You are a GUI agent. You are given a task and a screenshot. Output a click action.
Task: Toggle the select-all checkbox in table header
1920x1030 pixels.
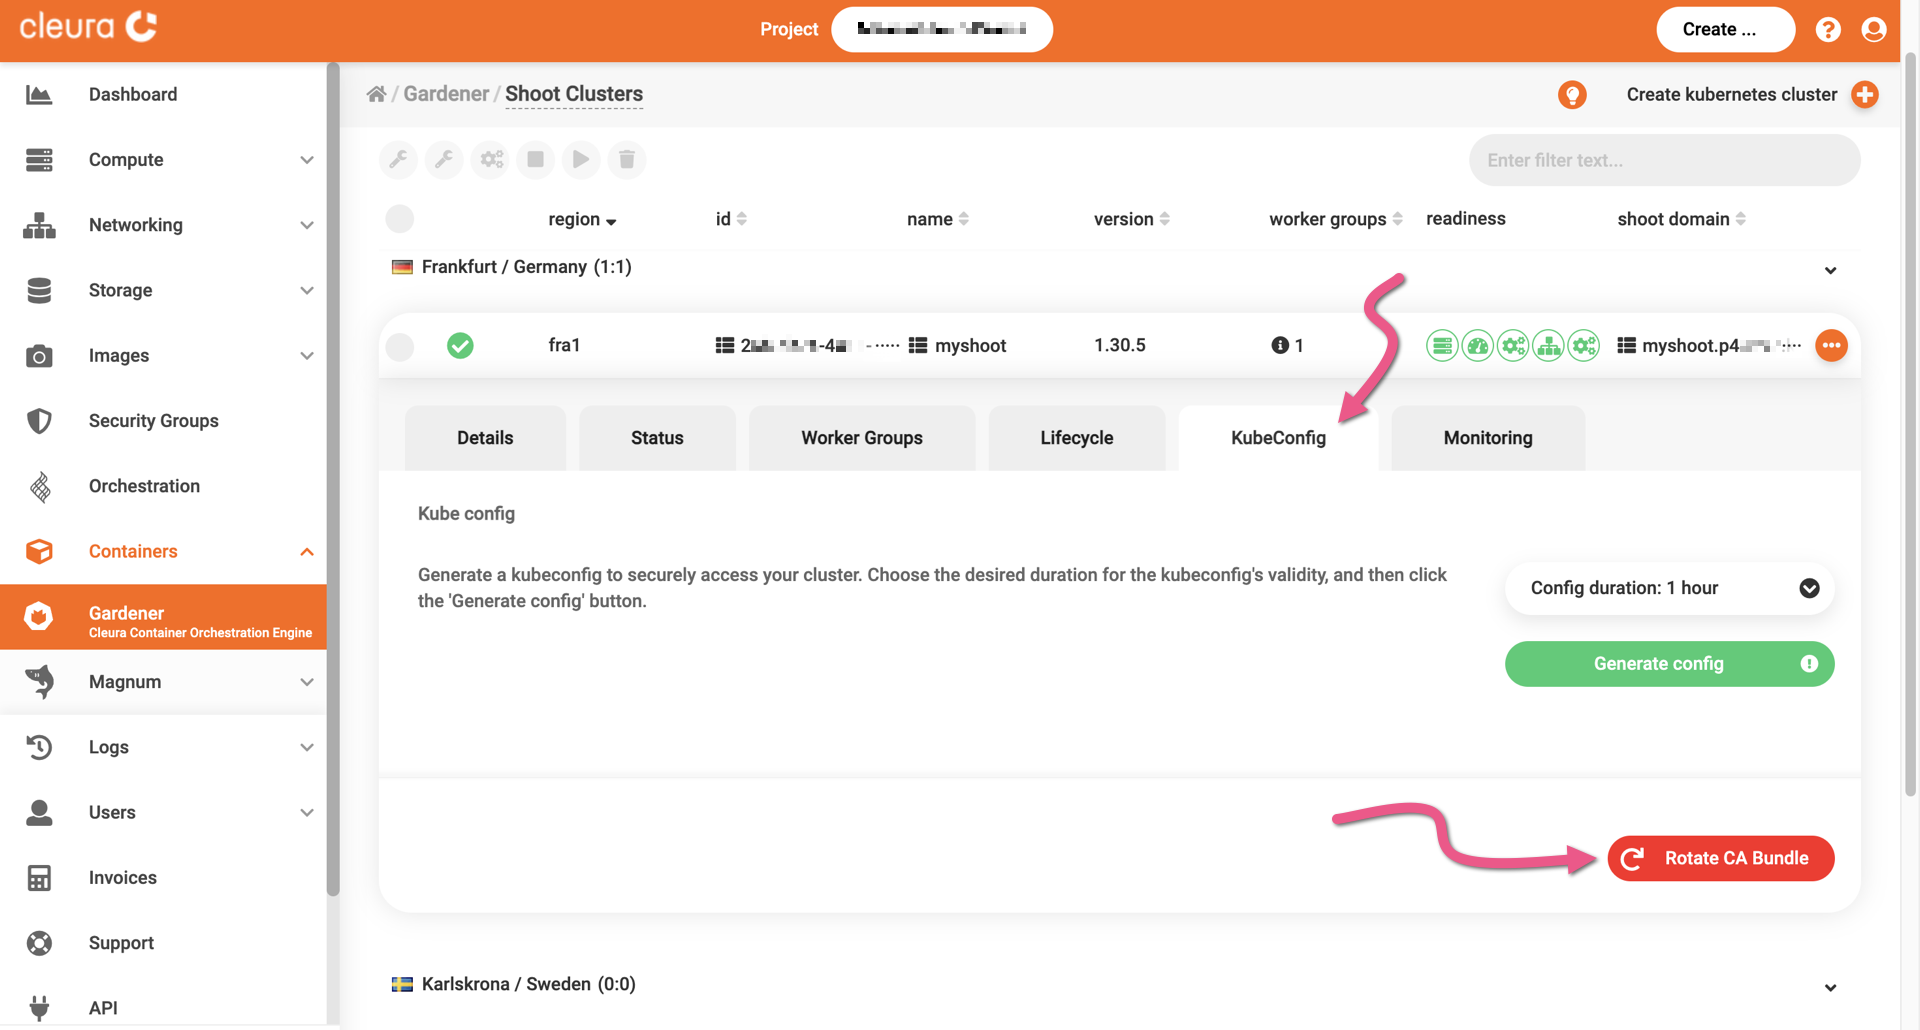pos(400,219)
